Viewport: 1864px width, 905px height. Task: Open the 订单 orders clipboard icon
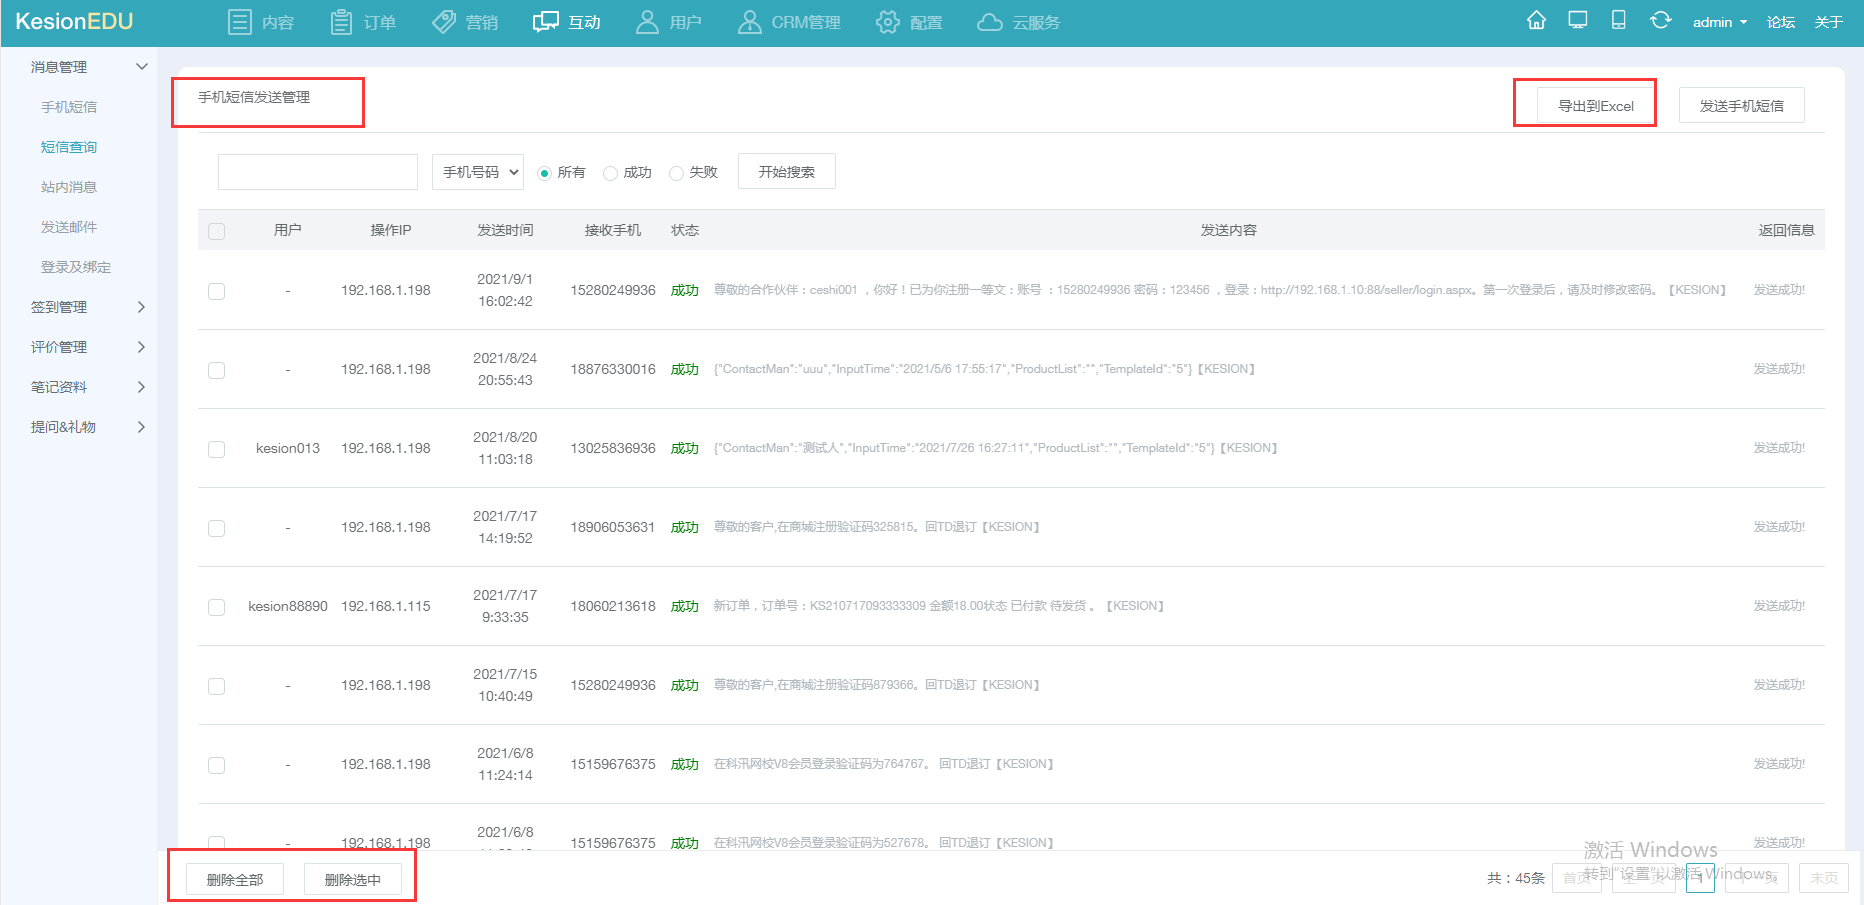[341, 22]
